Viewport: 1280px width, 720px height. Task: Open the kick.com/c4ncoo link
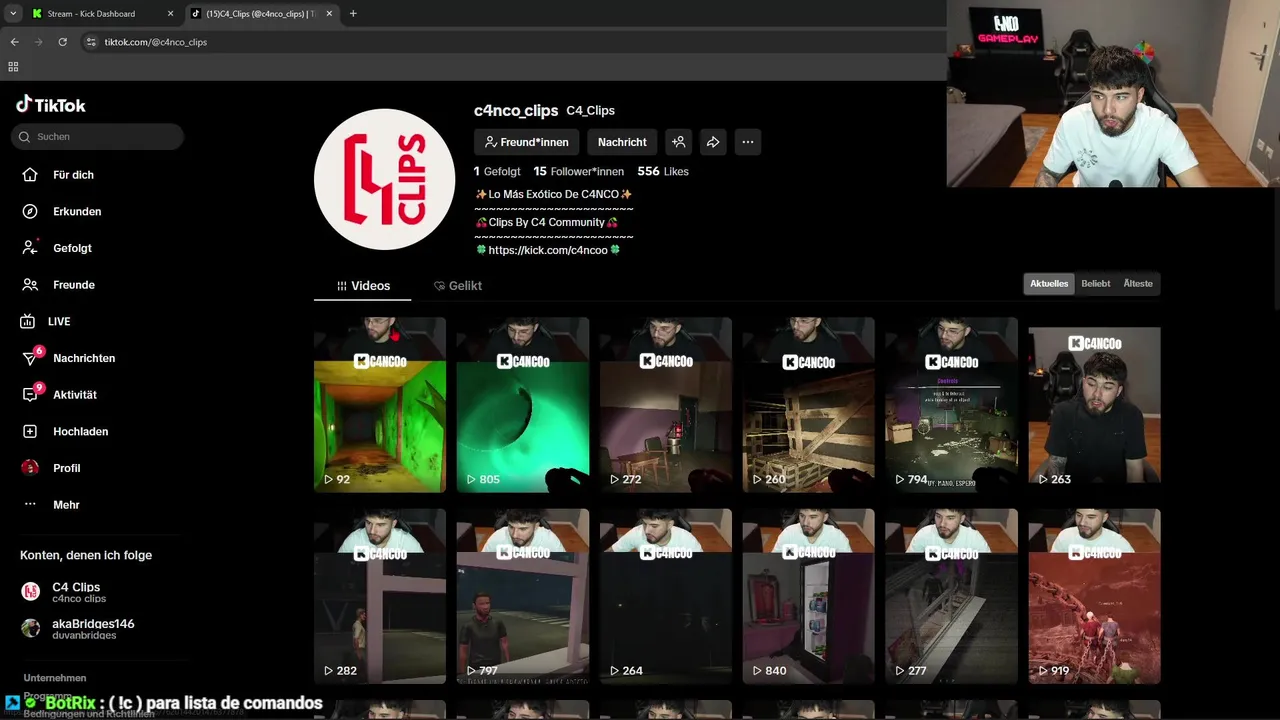pos(548,250)
